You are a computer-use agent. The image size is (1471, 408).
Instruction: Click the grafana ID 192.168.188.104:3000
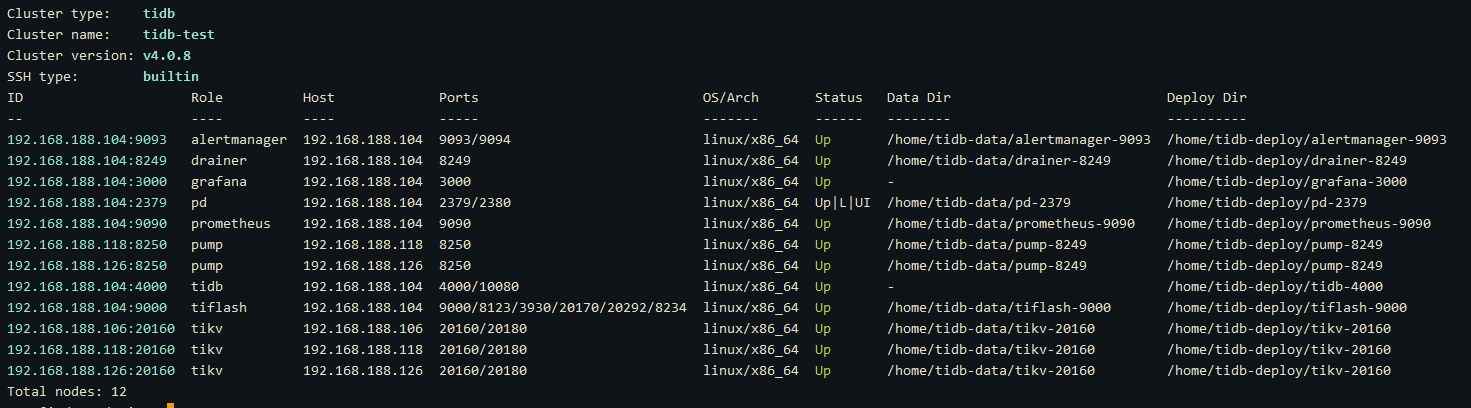[x=87, y=182]
